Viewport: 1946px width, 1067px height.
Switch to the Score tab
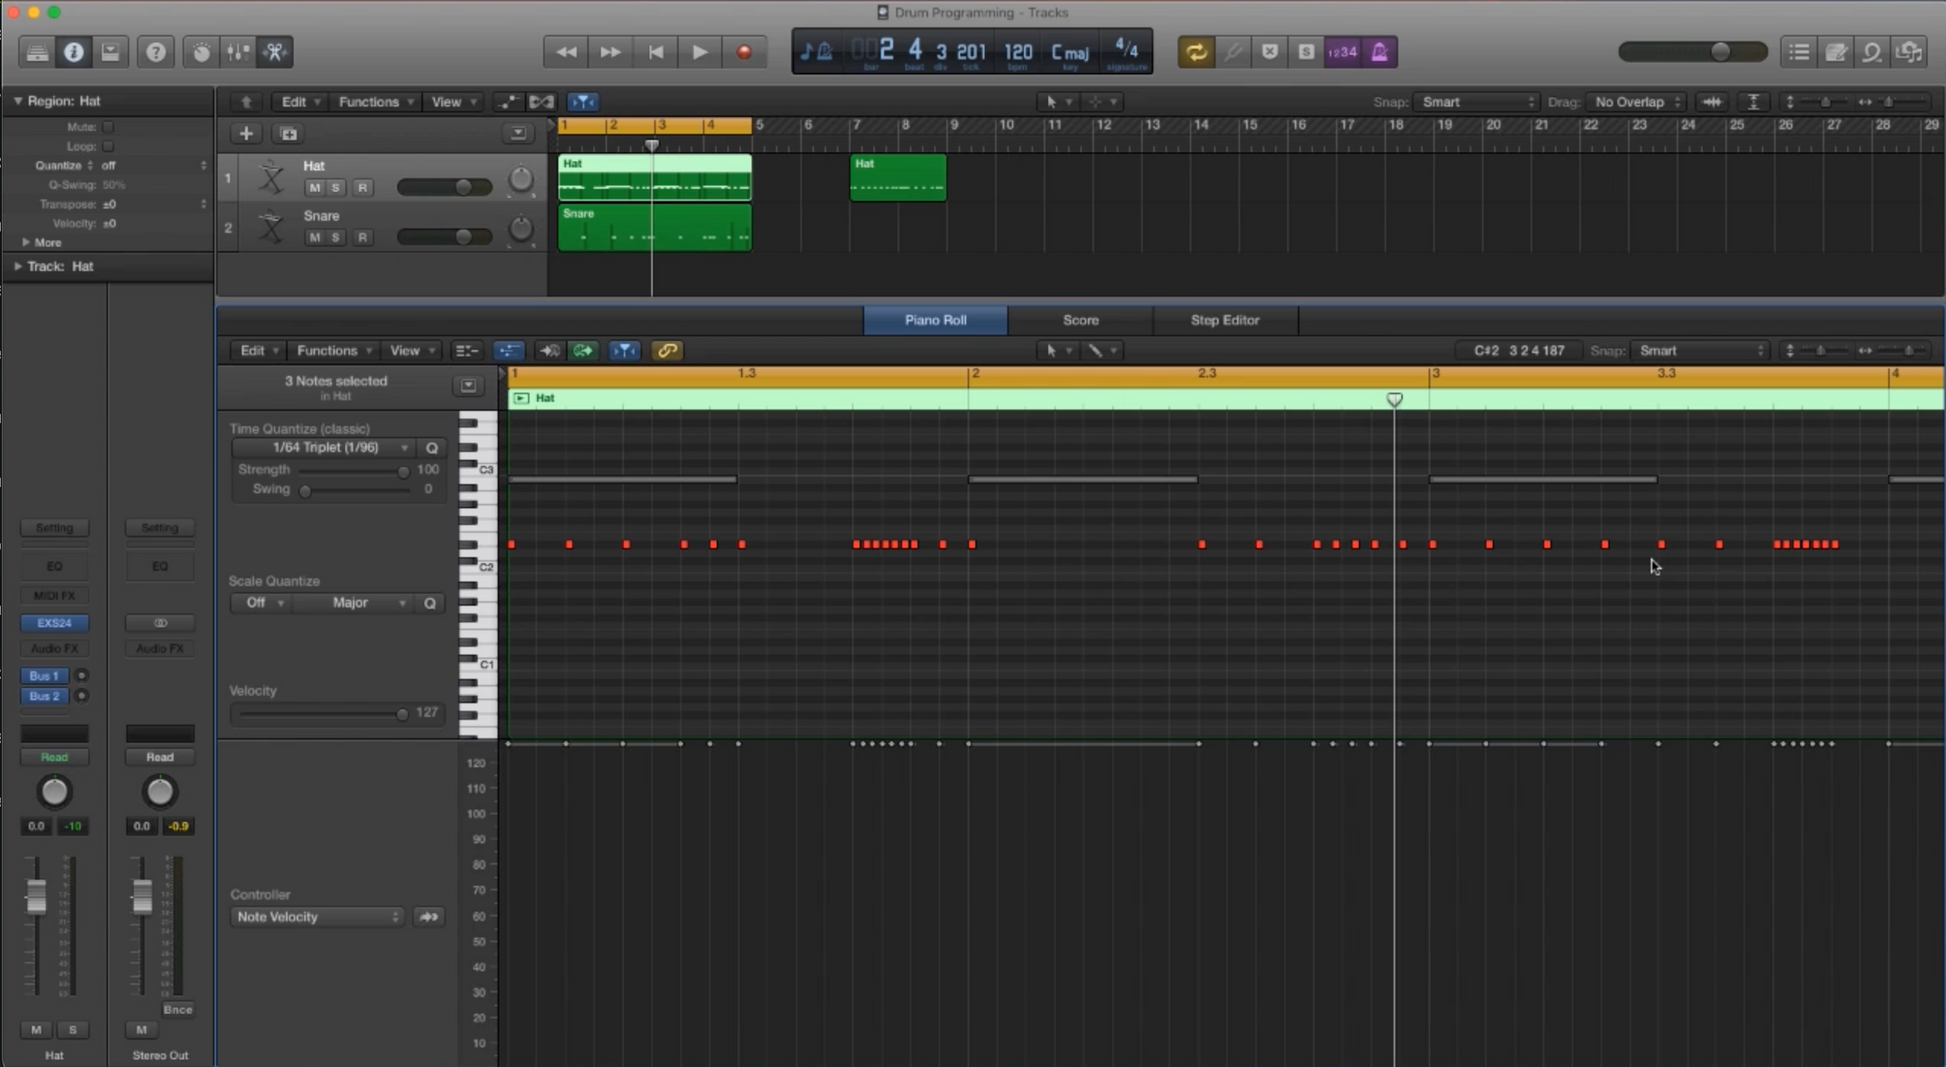(1080, 320)
